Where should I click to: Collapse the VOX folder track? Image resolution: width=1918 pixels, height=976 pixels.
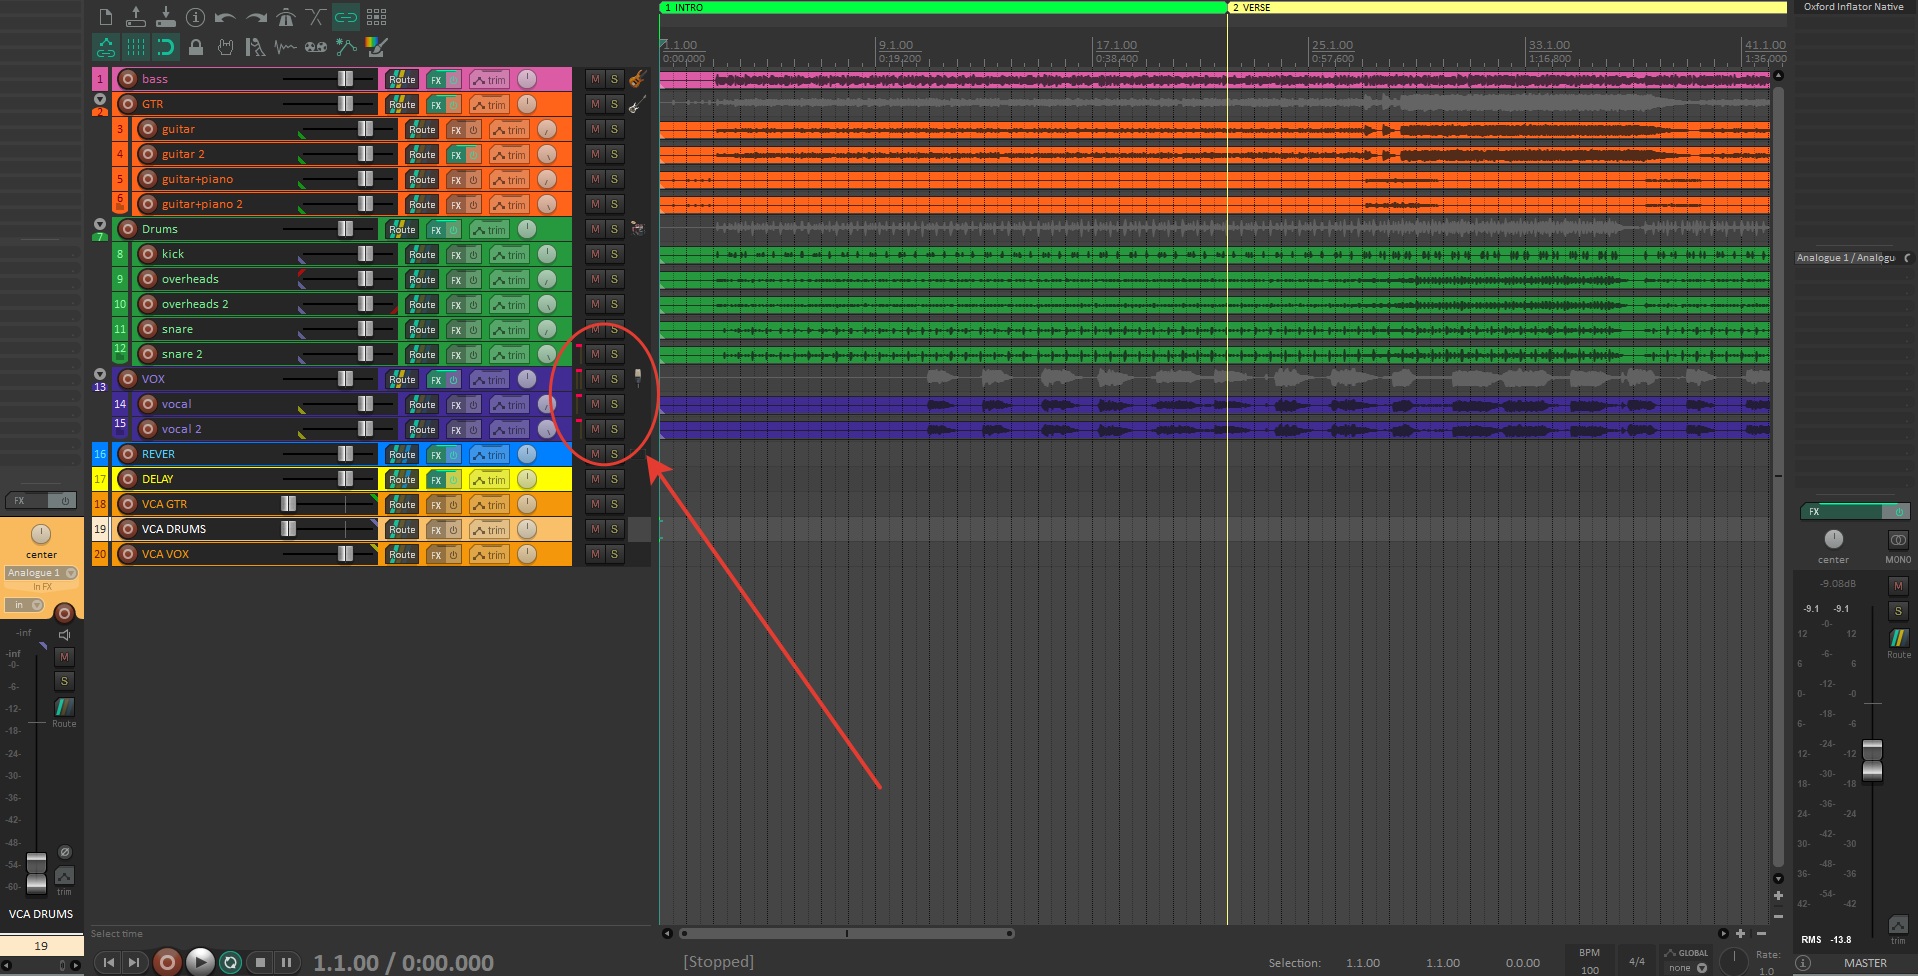click(x=99, y=374)
